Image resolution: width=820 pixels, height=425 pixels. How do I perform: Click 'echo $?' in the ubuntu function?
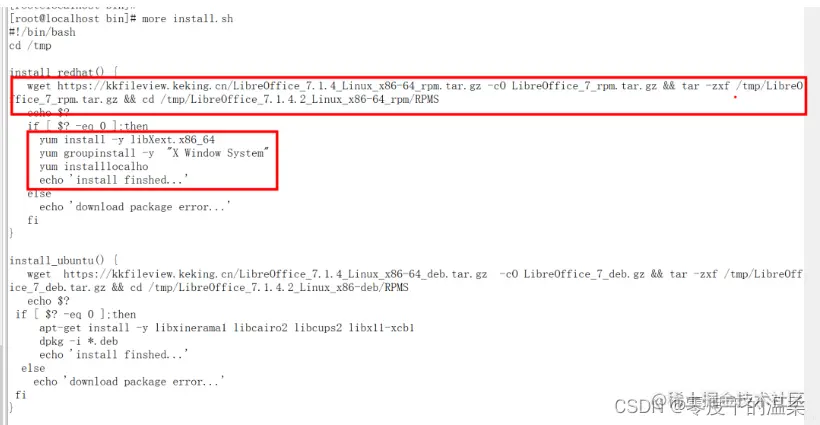[x=48, y=301]
